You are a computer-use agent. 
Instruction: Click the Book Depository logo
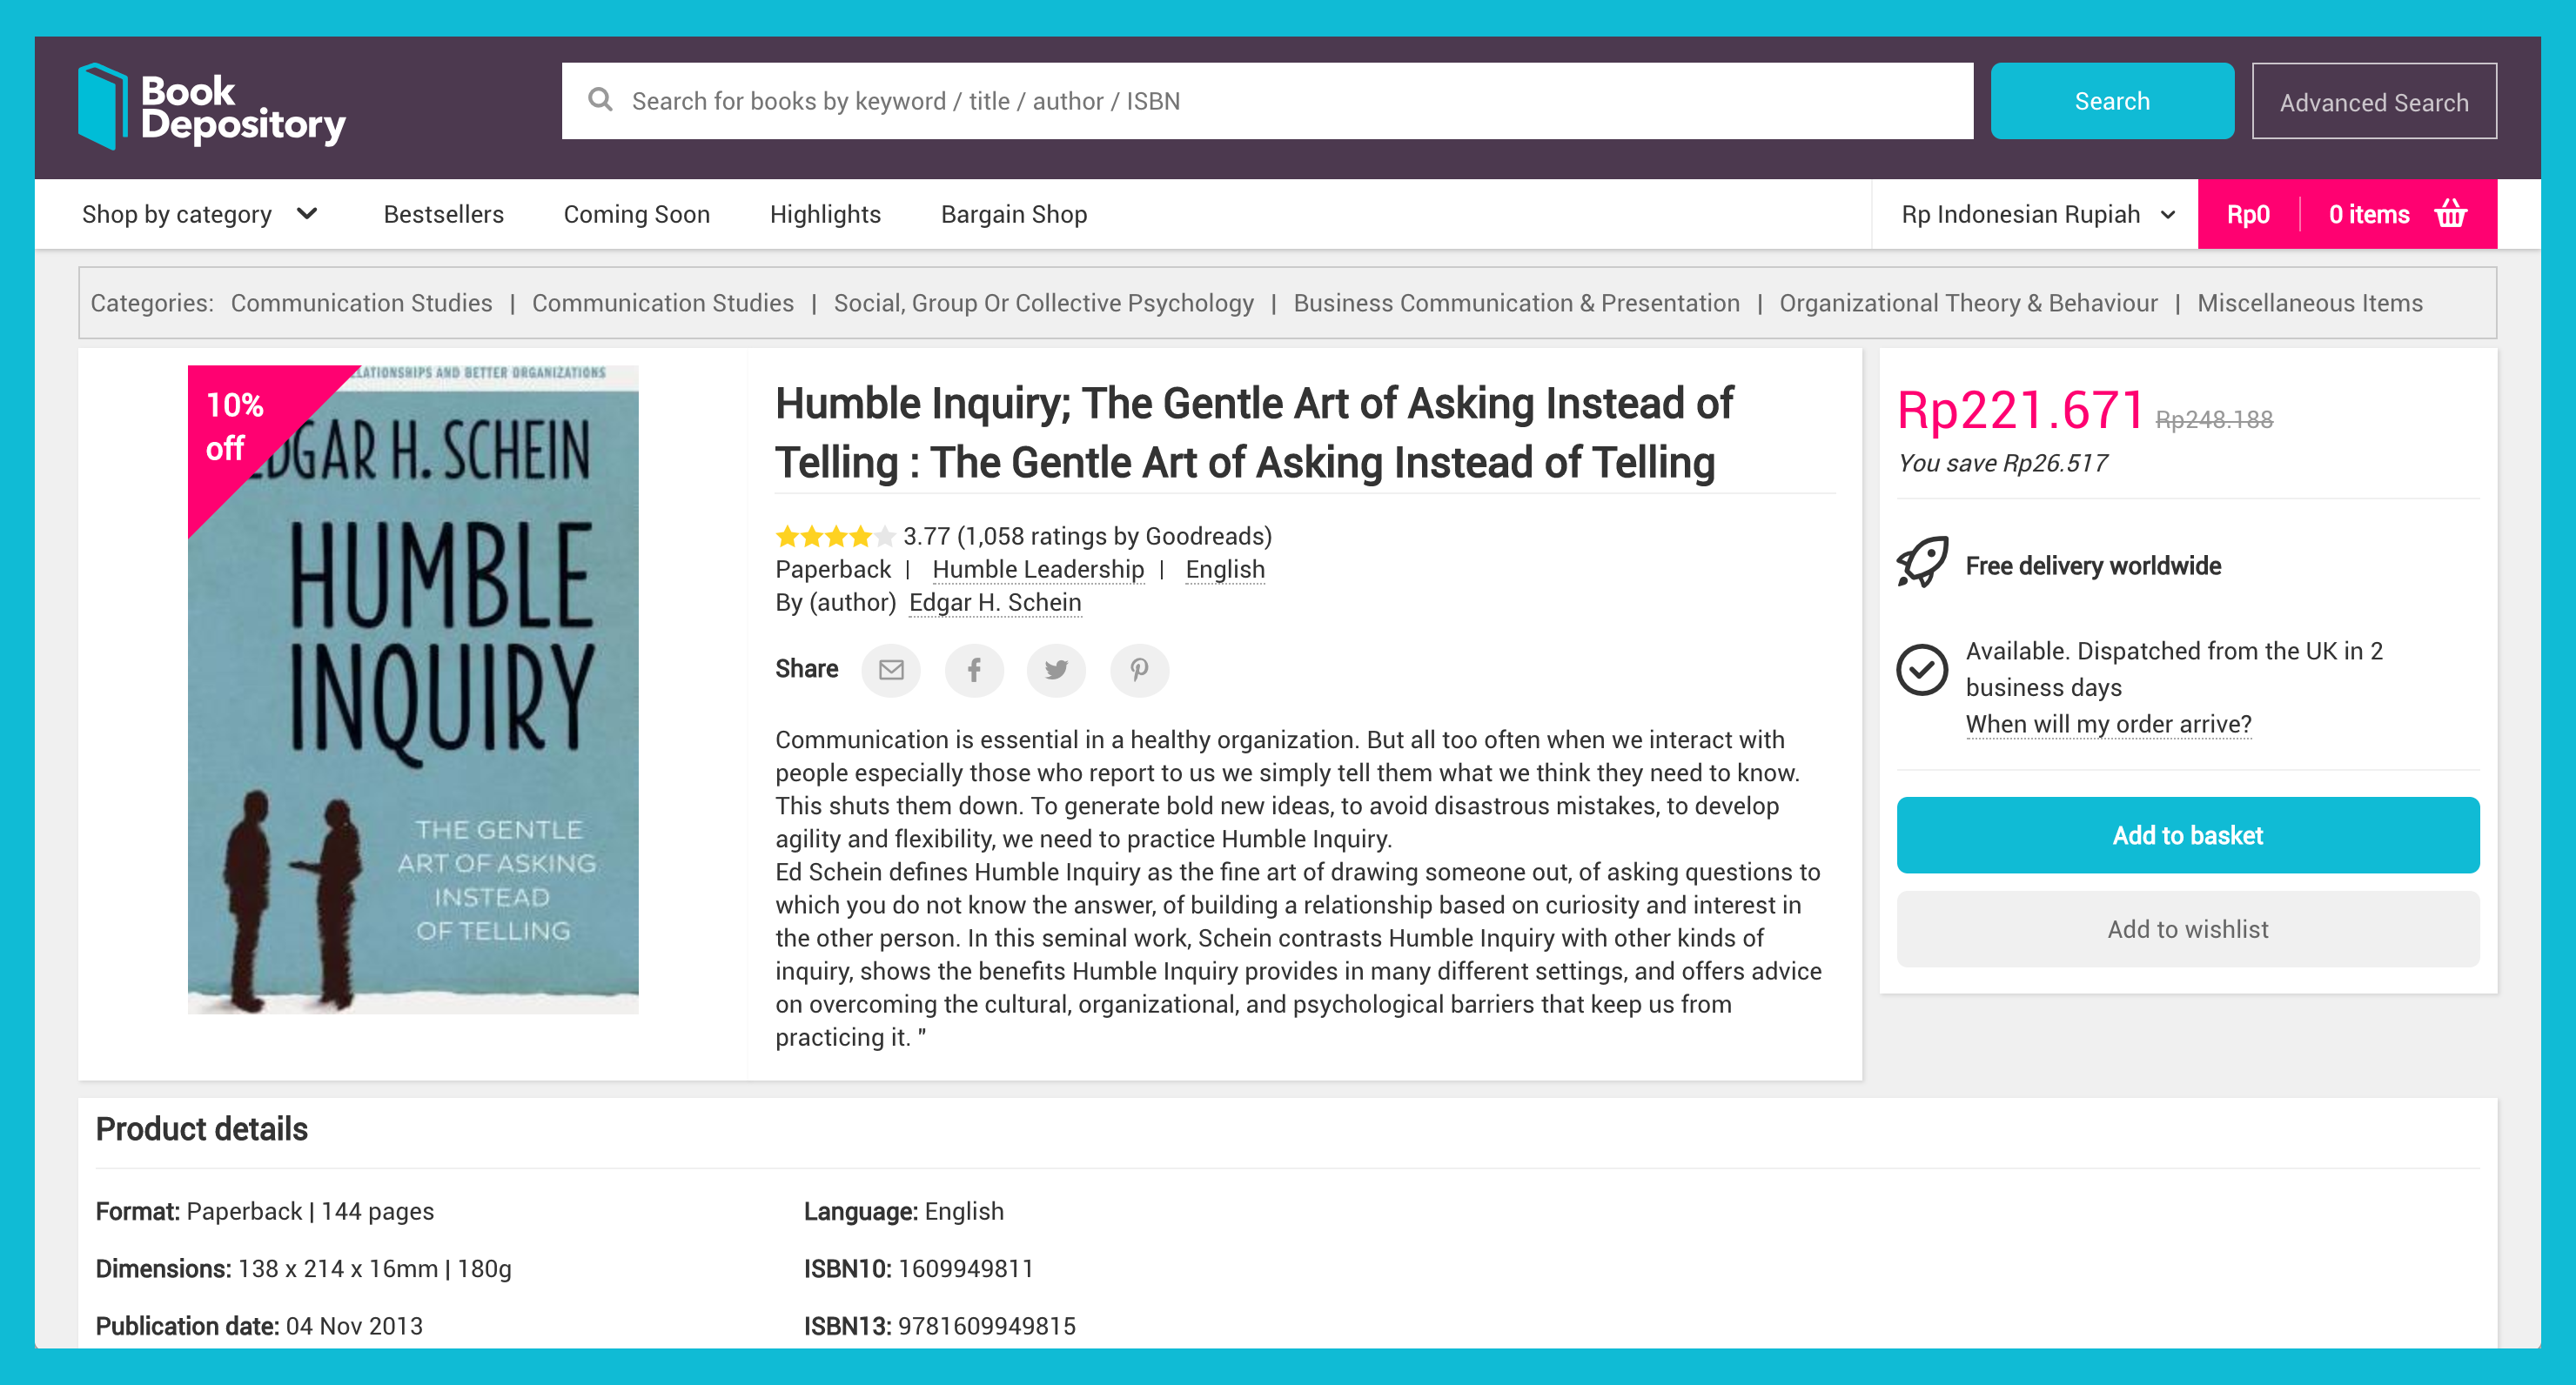pyautogui.click(x=212, y=106)
